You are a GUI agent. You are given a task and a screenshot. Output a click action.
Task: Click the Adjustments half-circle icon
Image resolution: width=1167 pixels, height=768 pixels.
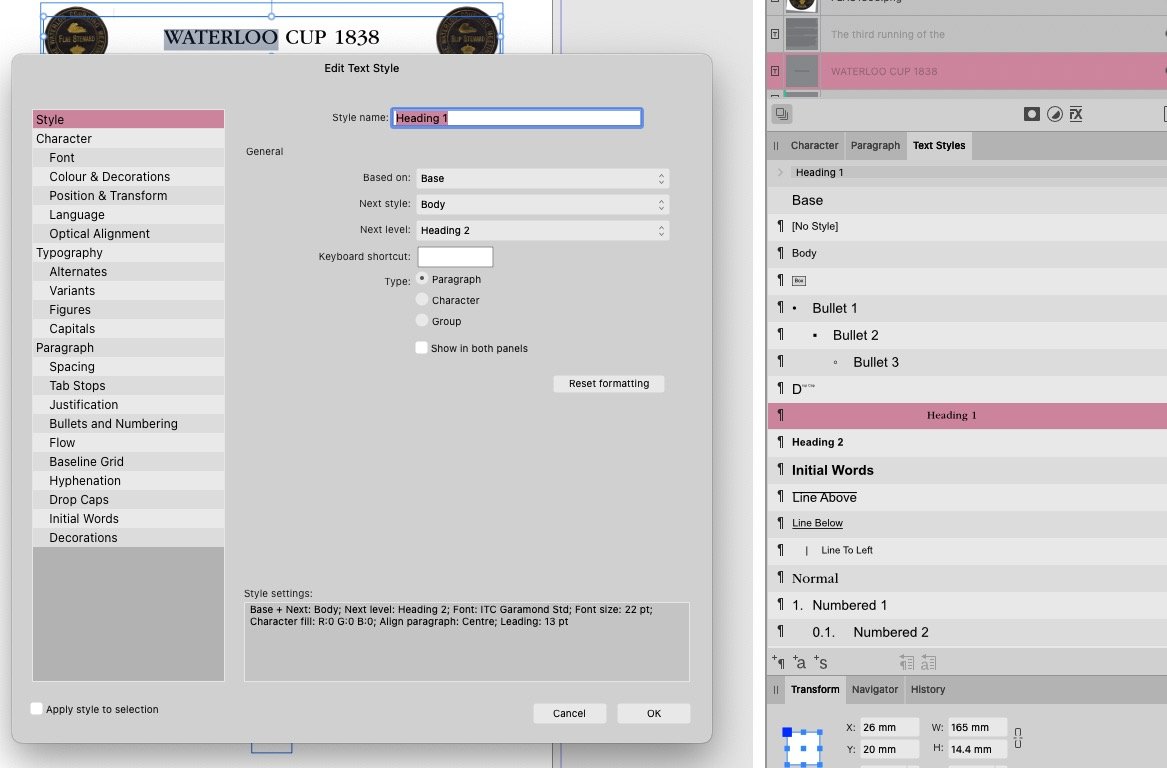[x=1054, y=114]
